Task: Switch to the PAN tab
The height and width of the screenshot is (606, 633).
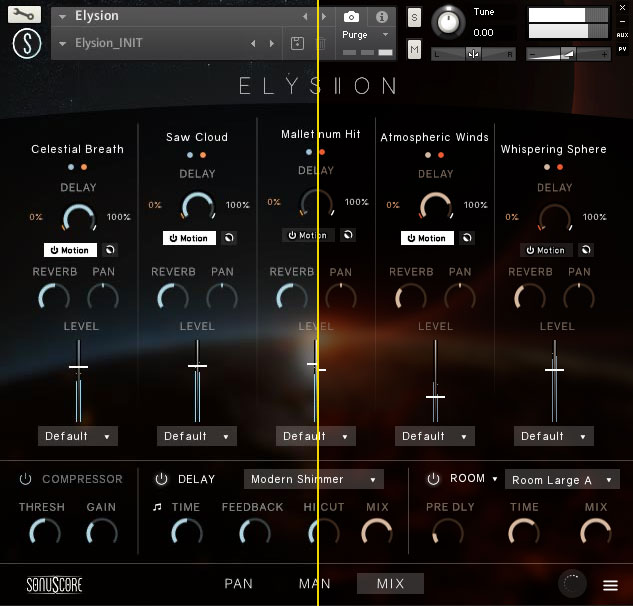Action: 239,583
